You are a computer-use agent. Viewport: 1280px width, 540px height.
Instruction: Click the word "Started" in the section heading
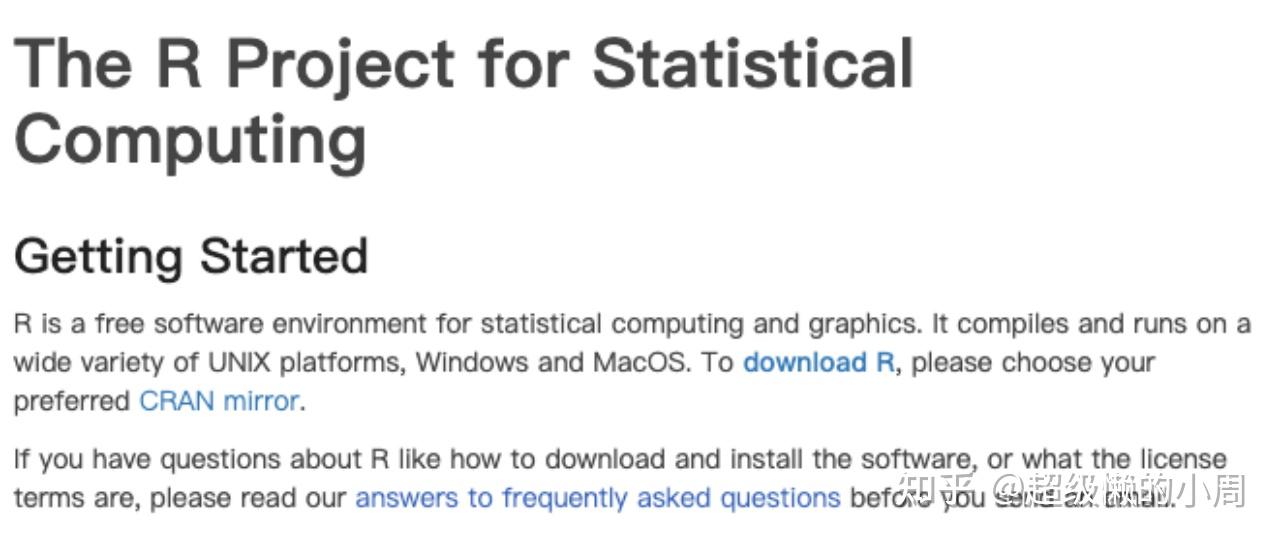pos(283,256)
